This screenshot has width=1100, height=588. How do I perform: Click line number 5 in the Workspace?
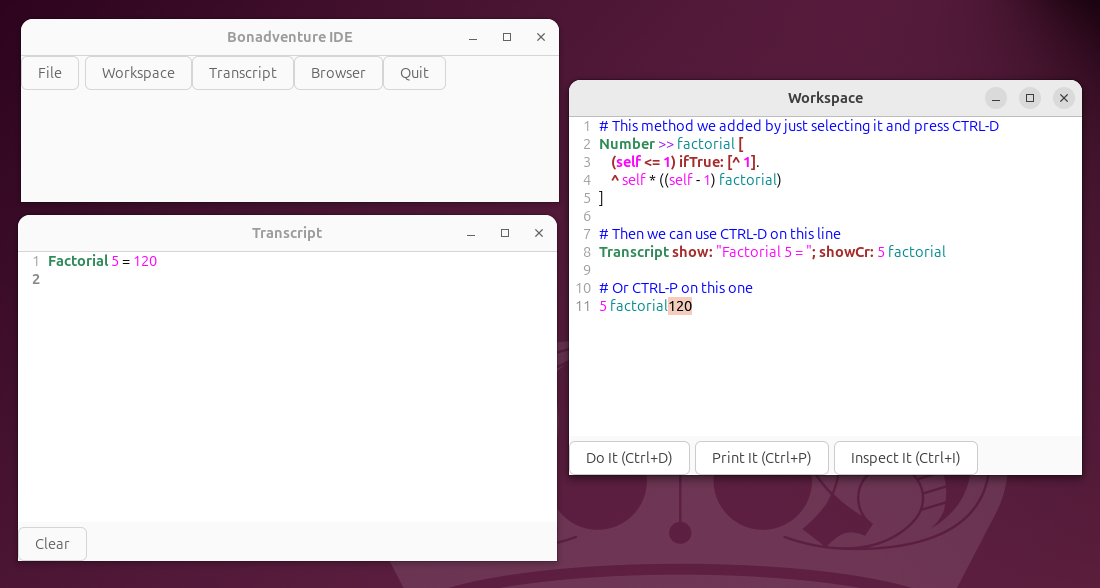[586, 197]
